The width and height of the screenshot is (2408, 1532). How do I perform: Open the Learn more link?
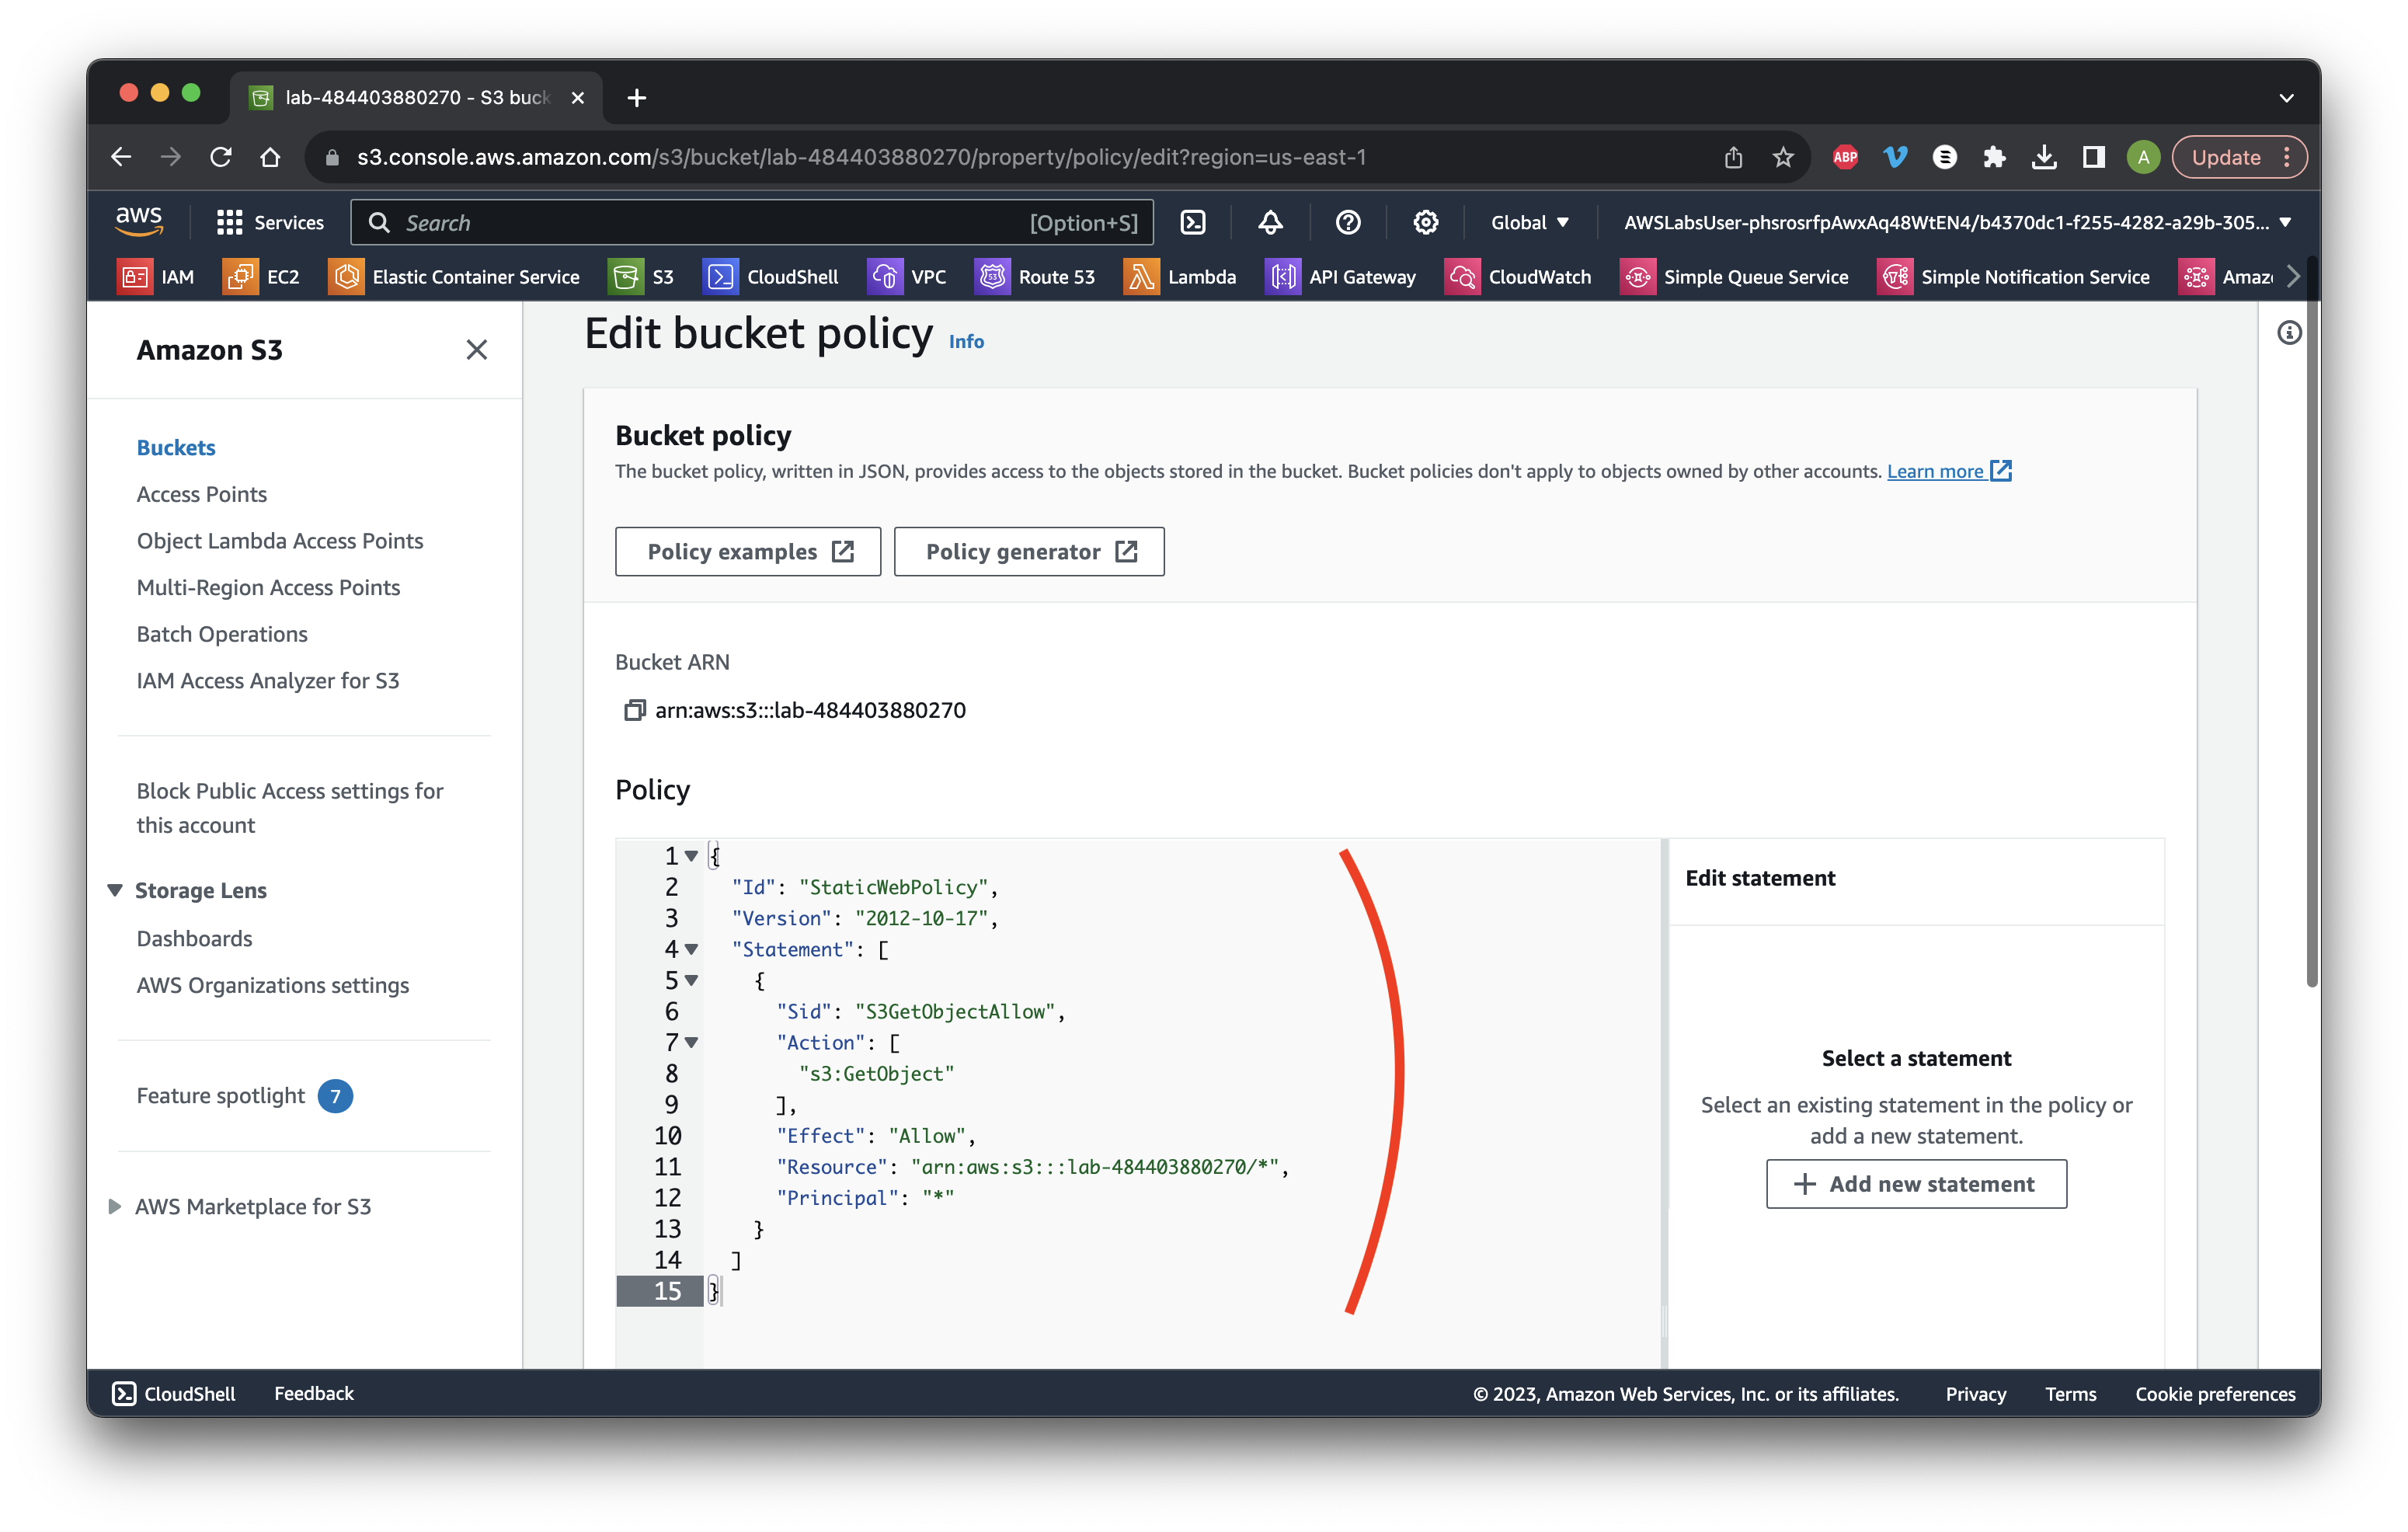pos(1948,471)
